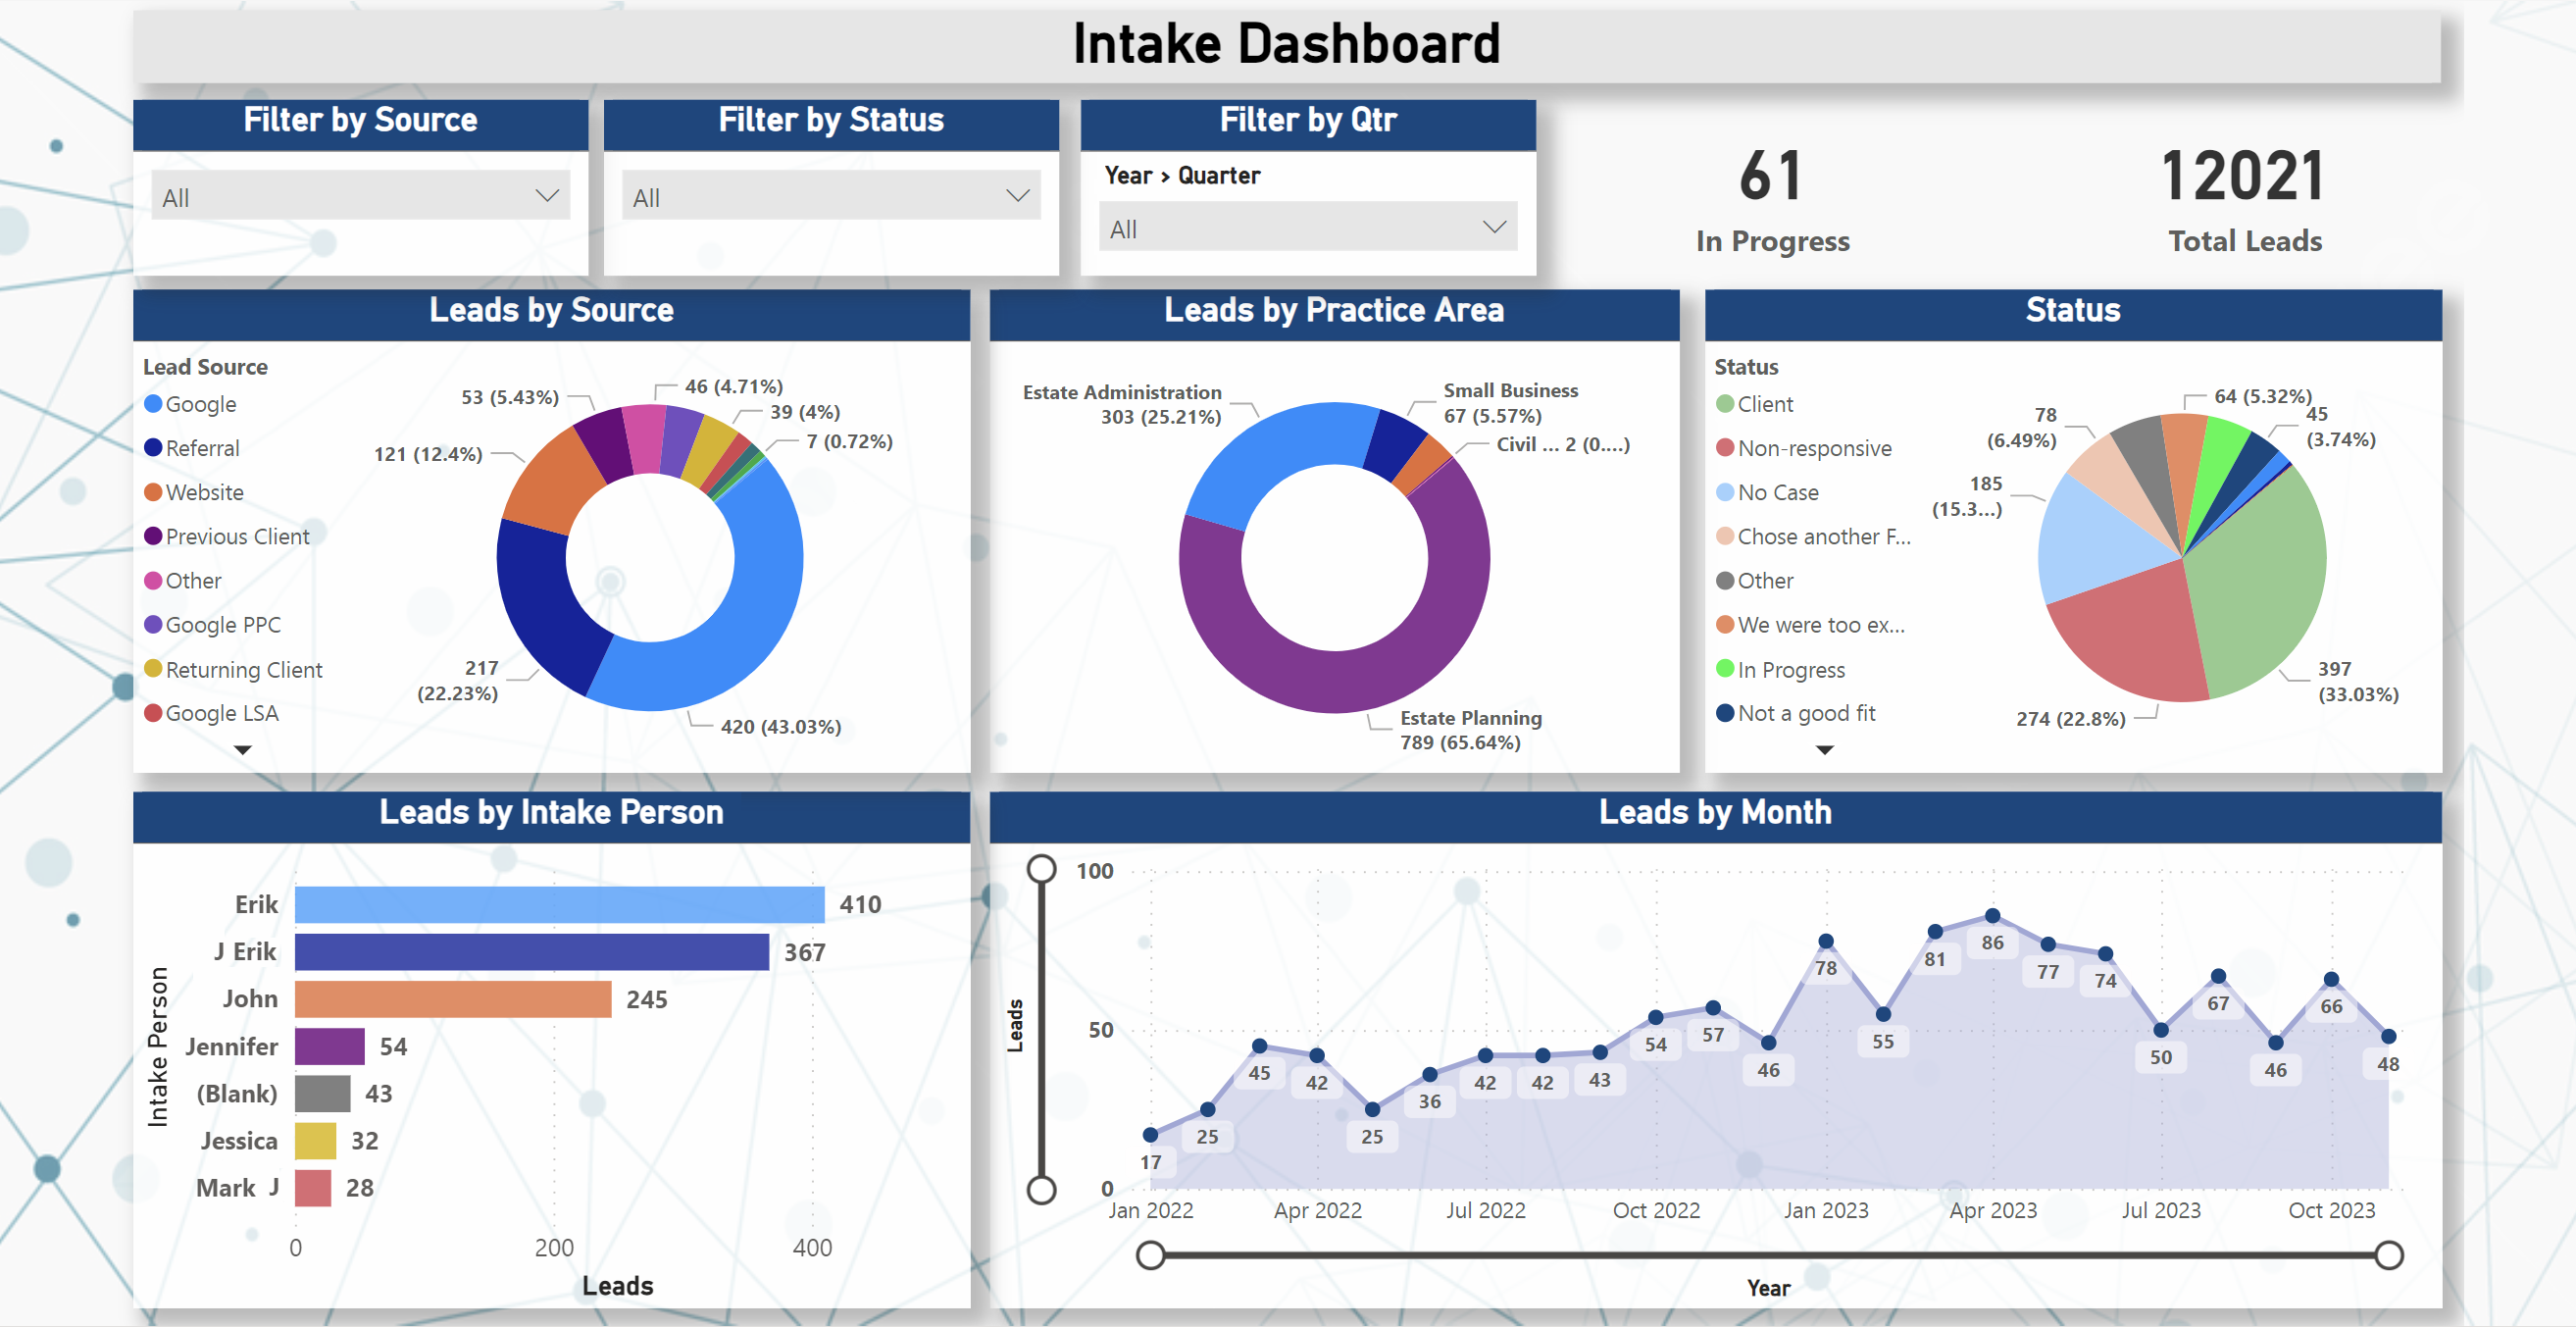
Task: Click the John bar with 245 leads
Action: click(452, 999)
